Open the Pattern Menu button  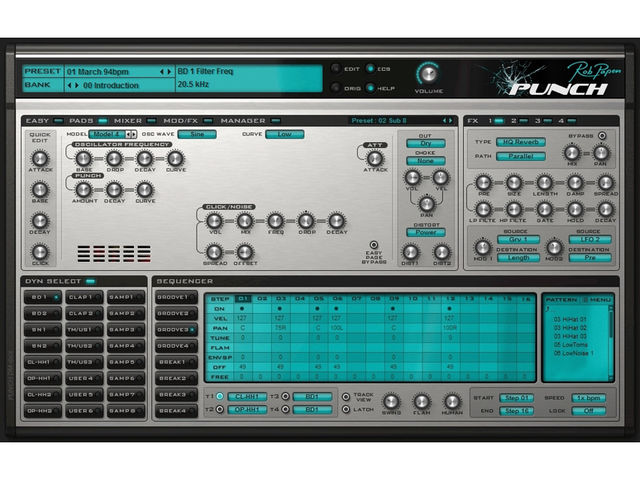(597, 300)
